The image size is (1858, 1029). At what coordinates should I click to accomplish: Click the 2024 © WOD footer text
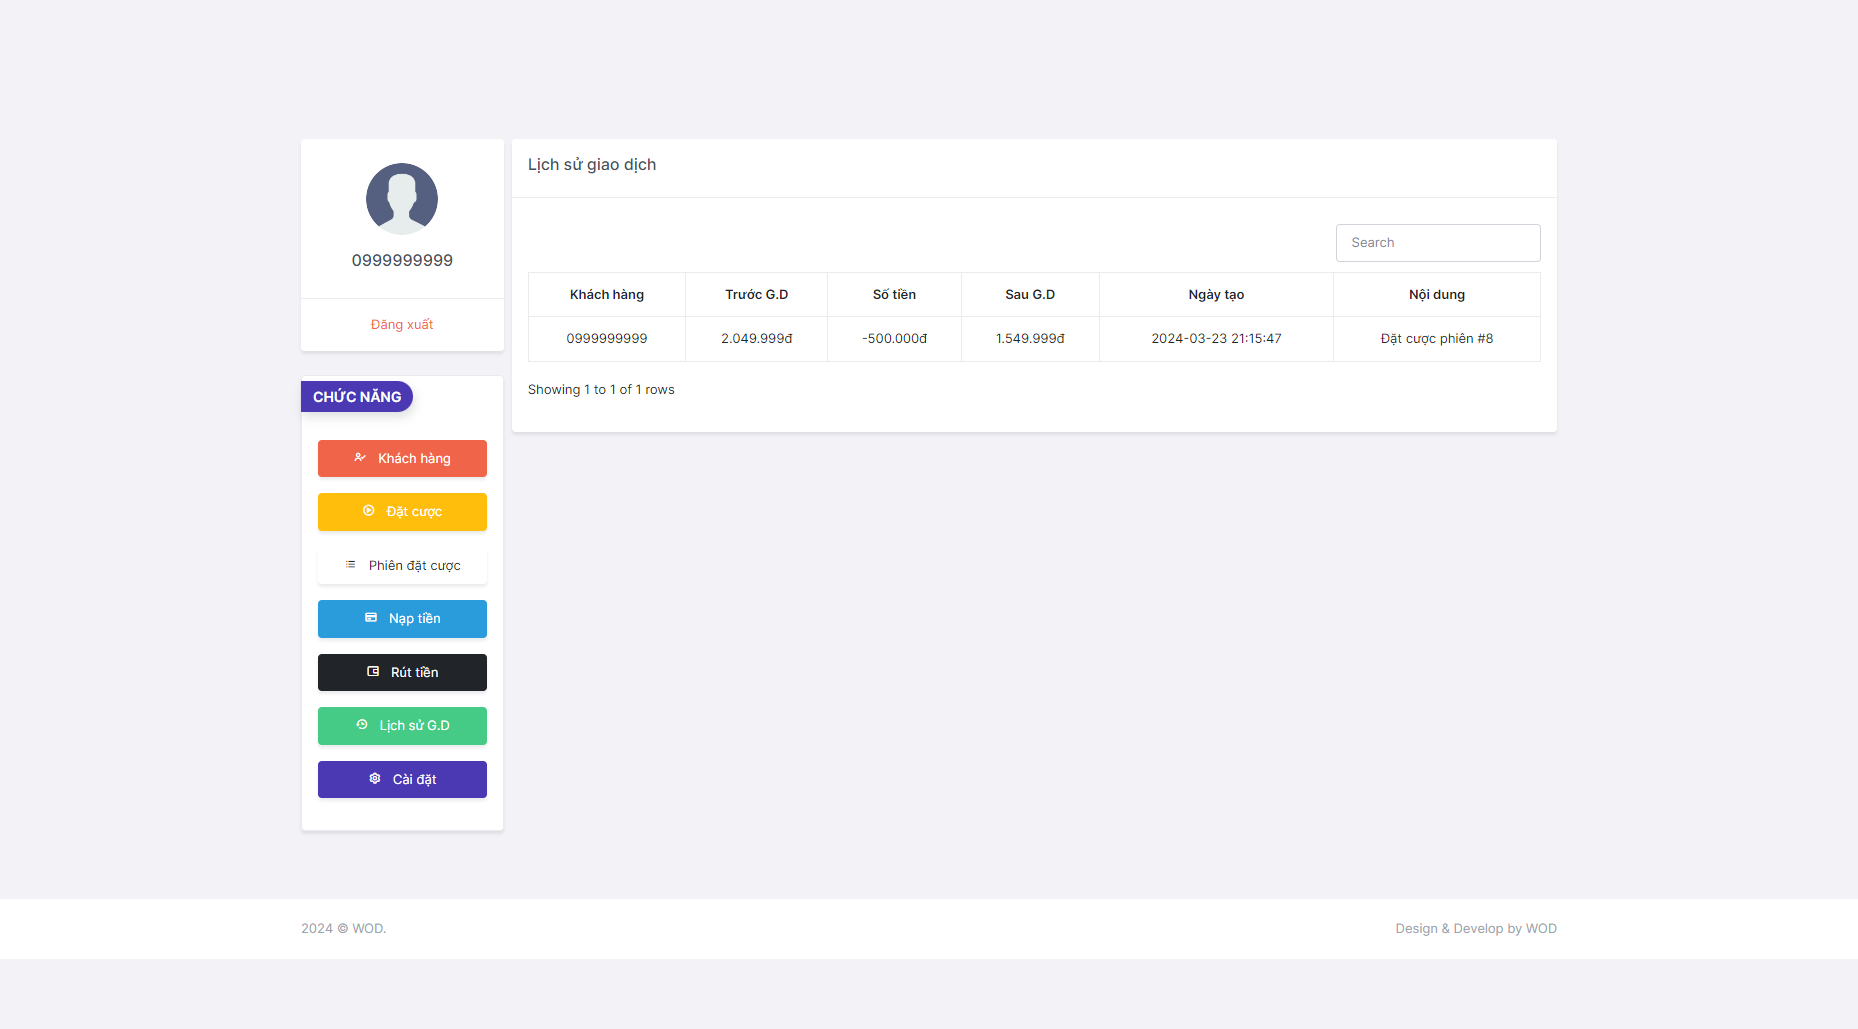343,929
